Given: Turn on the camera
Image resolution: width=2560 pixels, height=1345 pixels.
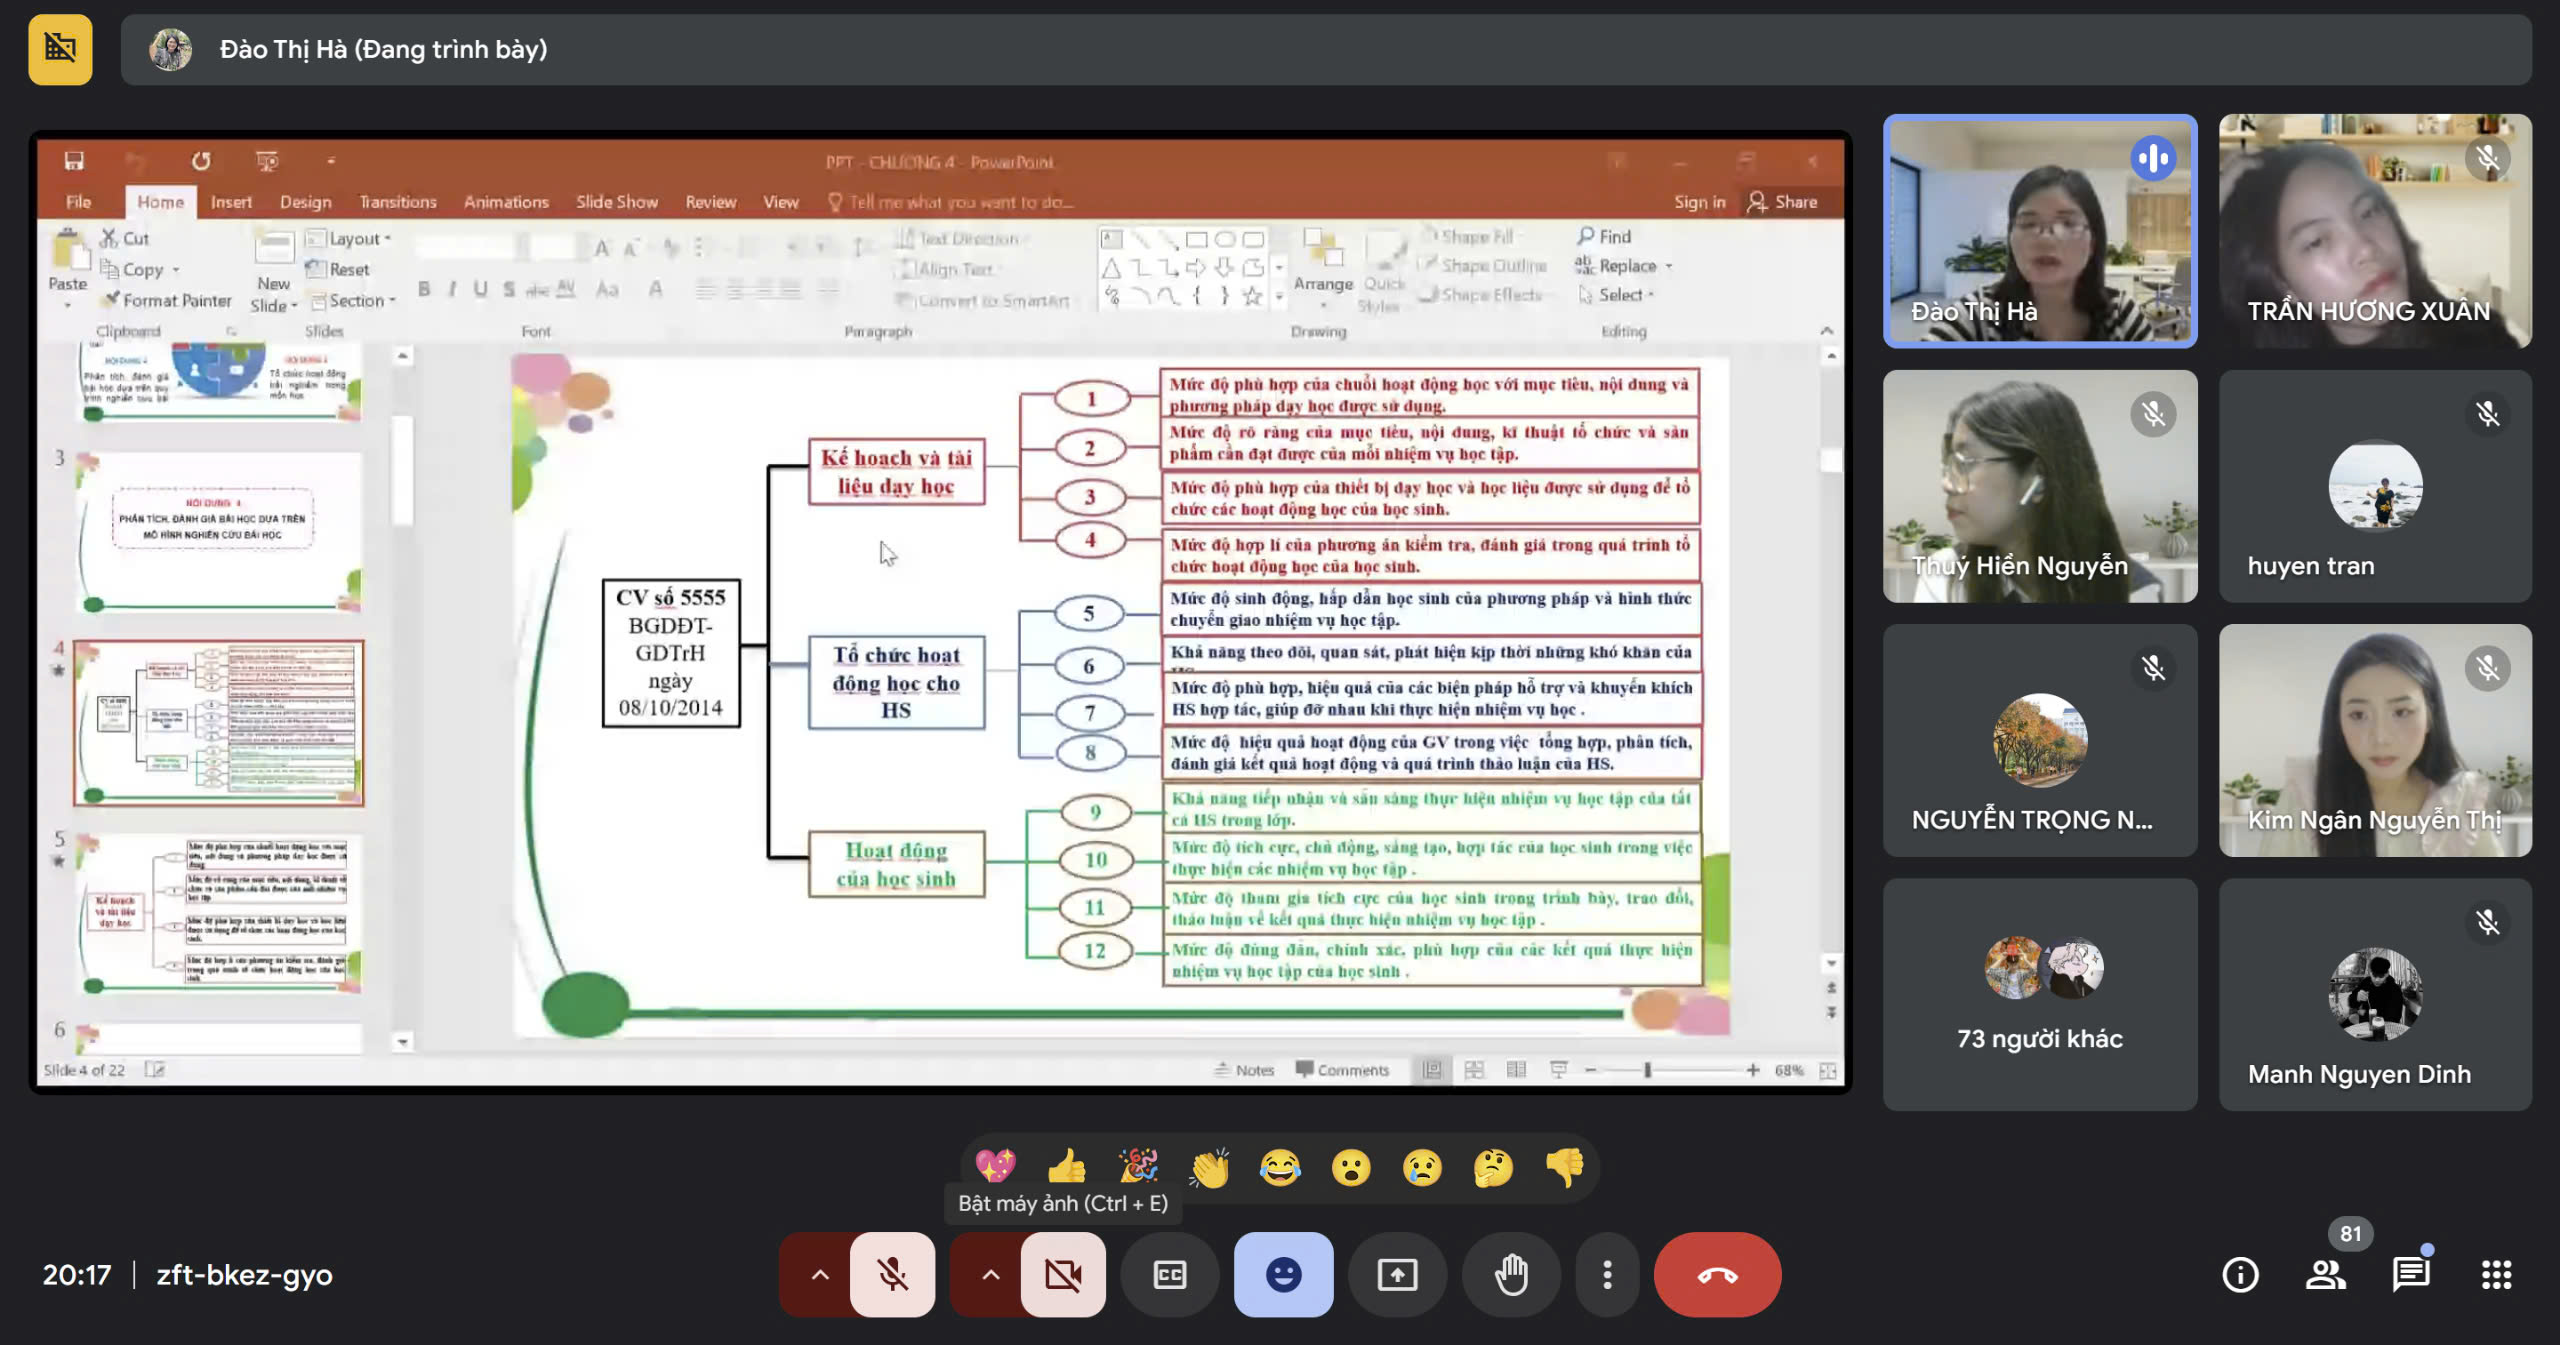Looking at the screenshot, I should pyautogui.click(x=1063, y=1274).
